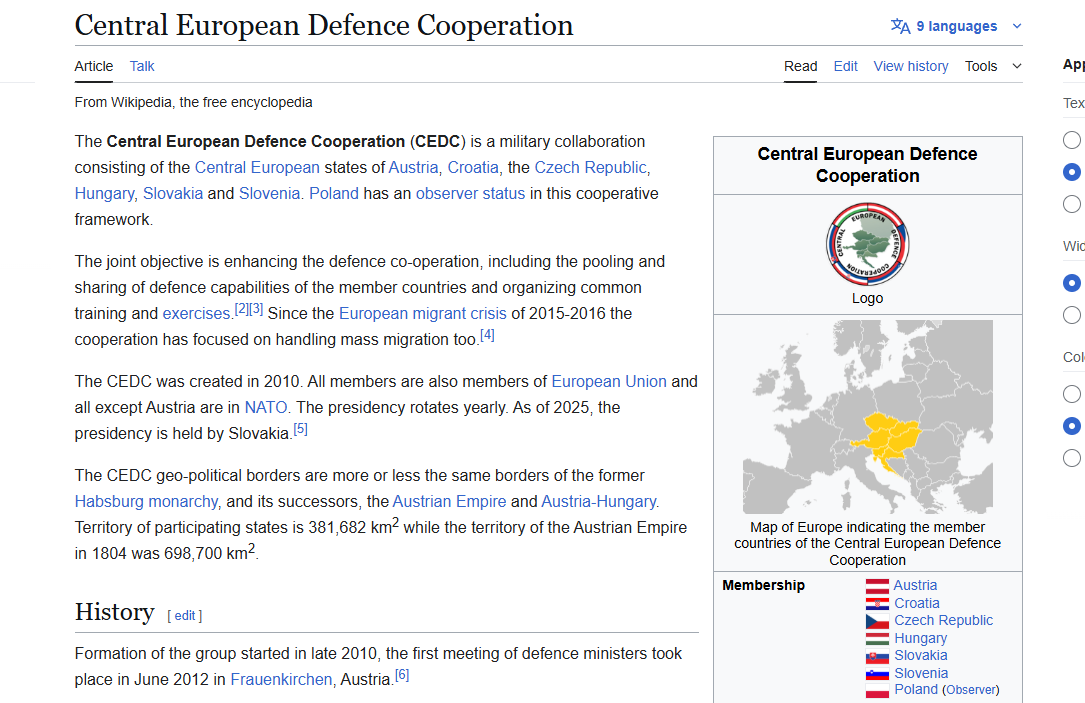Screen dimensions: 1085x703
Task: Open the Habsburg monarchy link
Action: (x=146, y=502)
